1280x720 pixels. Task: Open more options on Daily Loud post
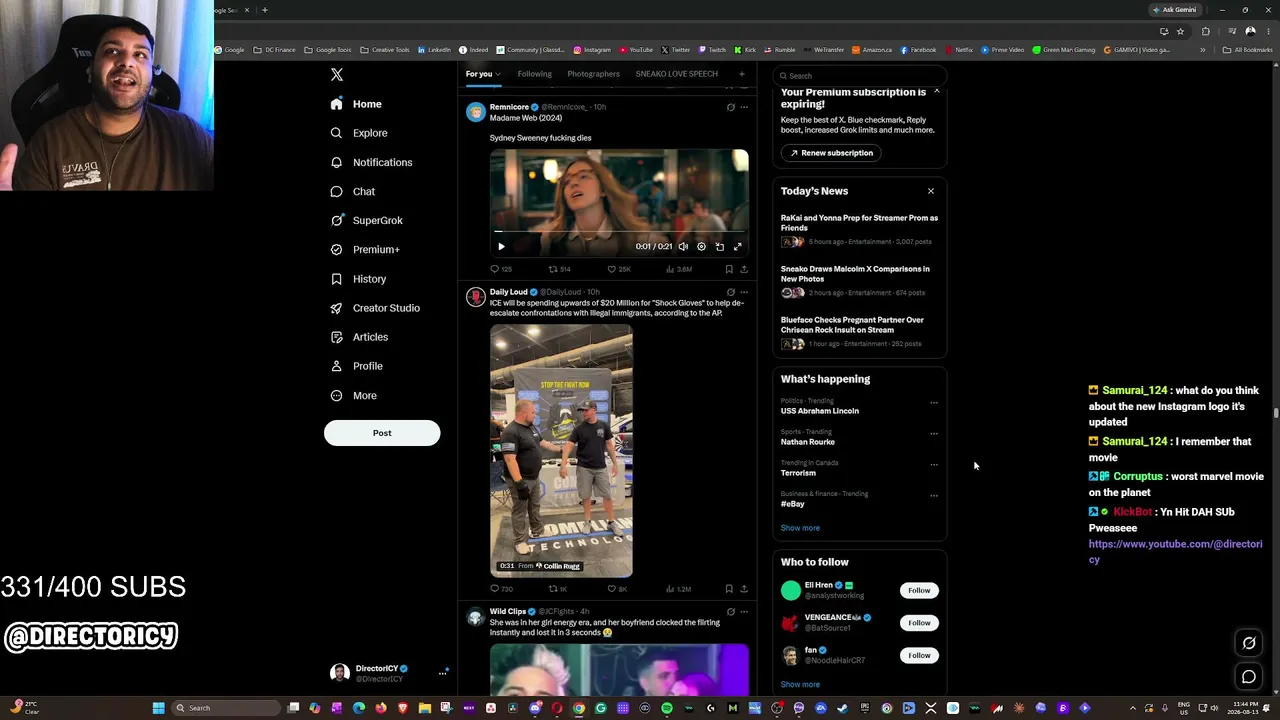[x=743, y=292]
